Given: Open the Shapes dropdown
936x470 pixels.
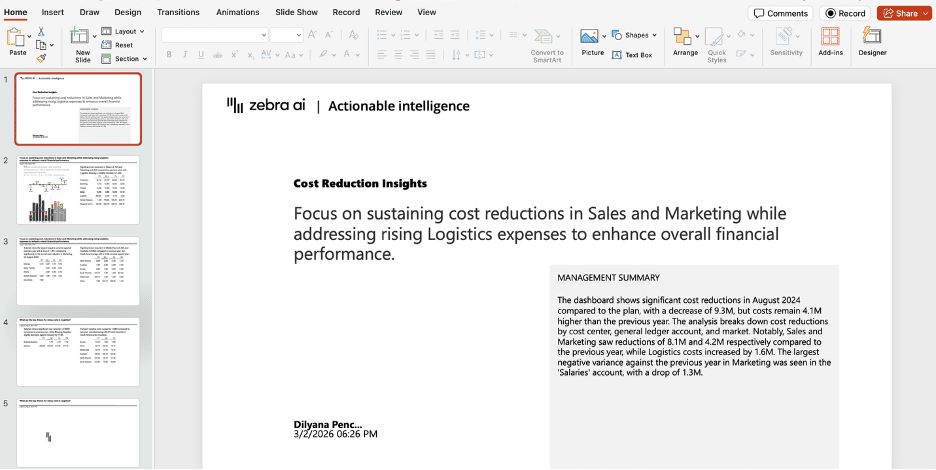Looking at the screenshot, I should (x=636, y=35).
